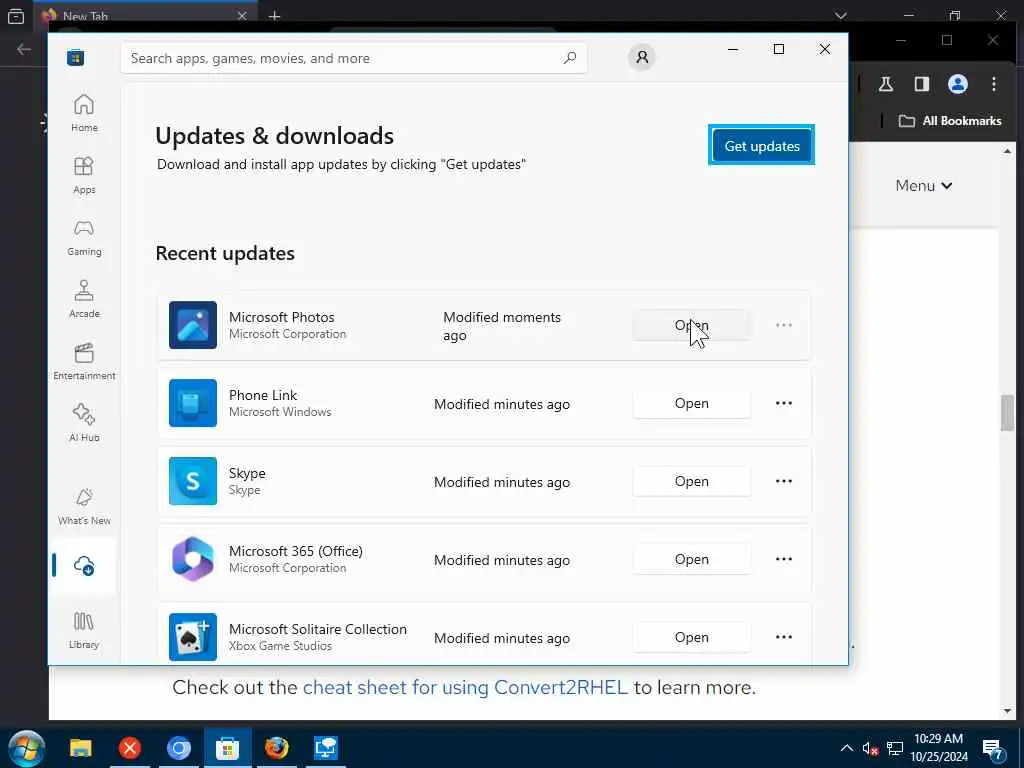Open What's New in Store sidebar

point(84,506)
